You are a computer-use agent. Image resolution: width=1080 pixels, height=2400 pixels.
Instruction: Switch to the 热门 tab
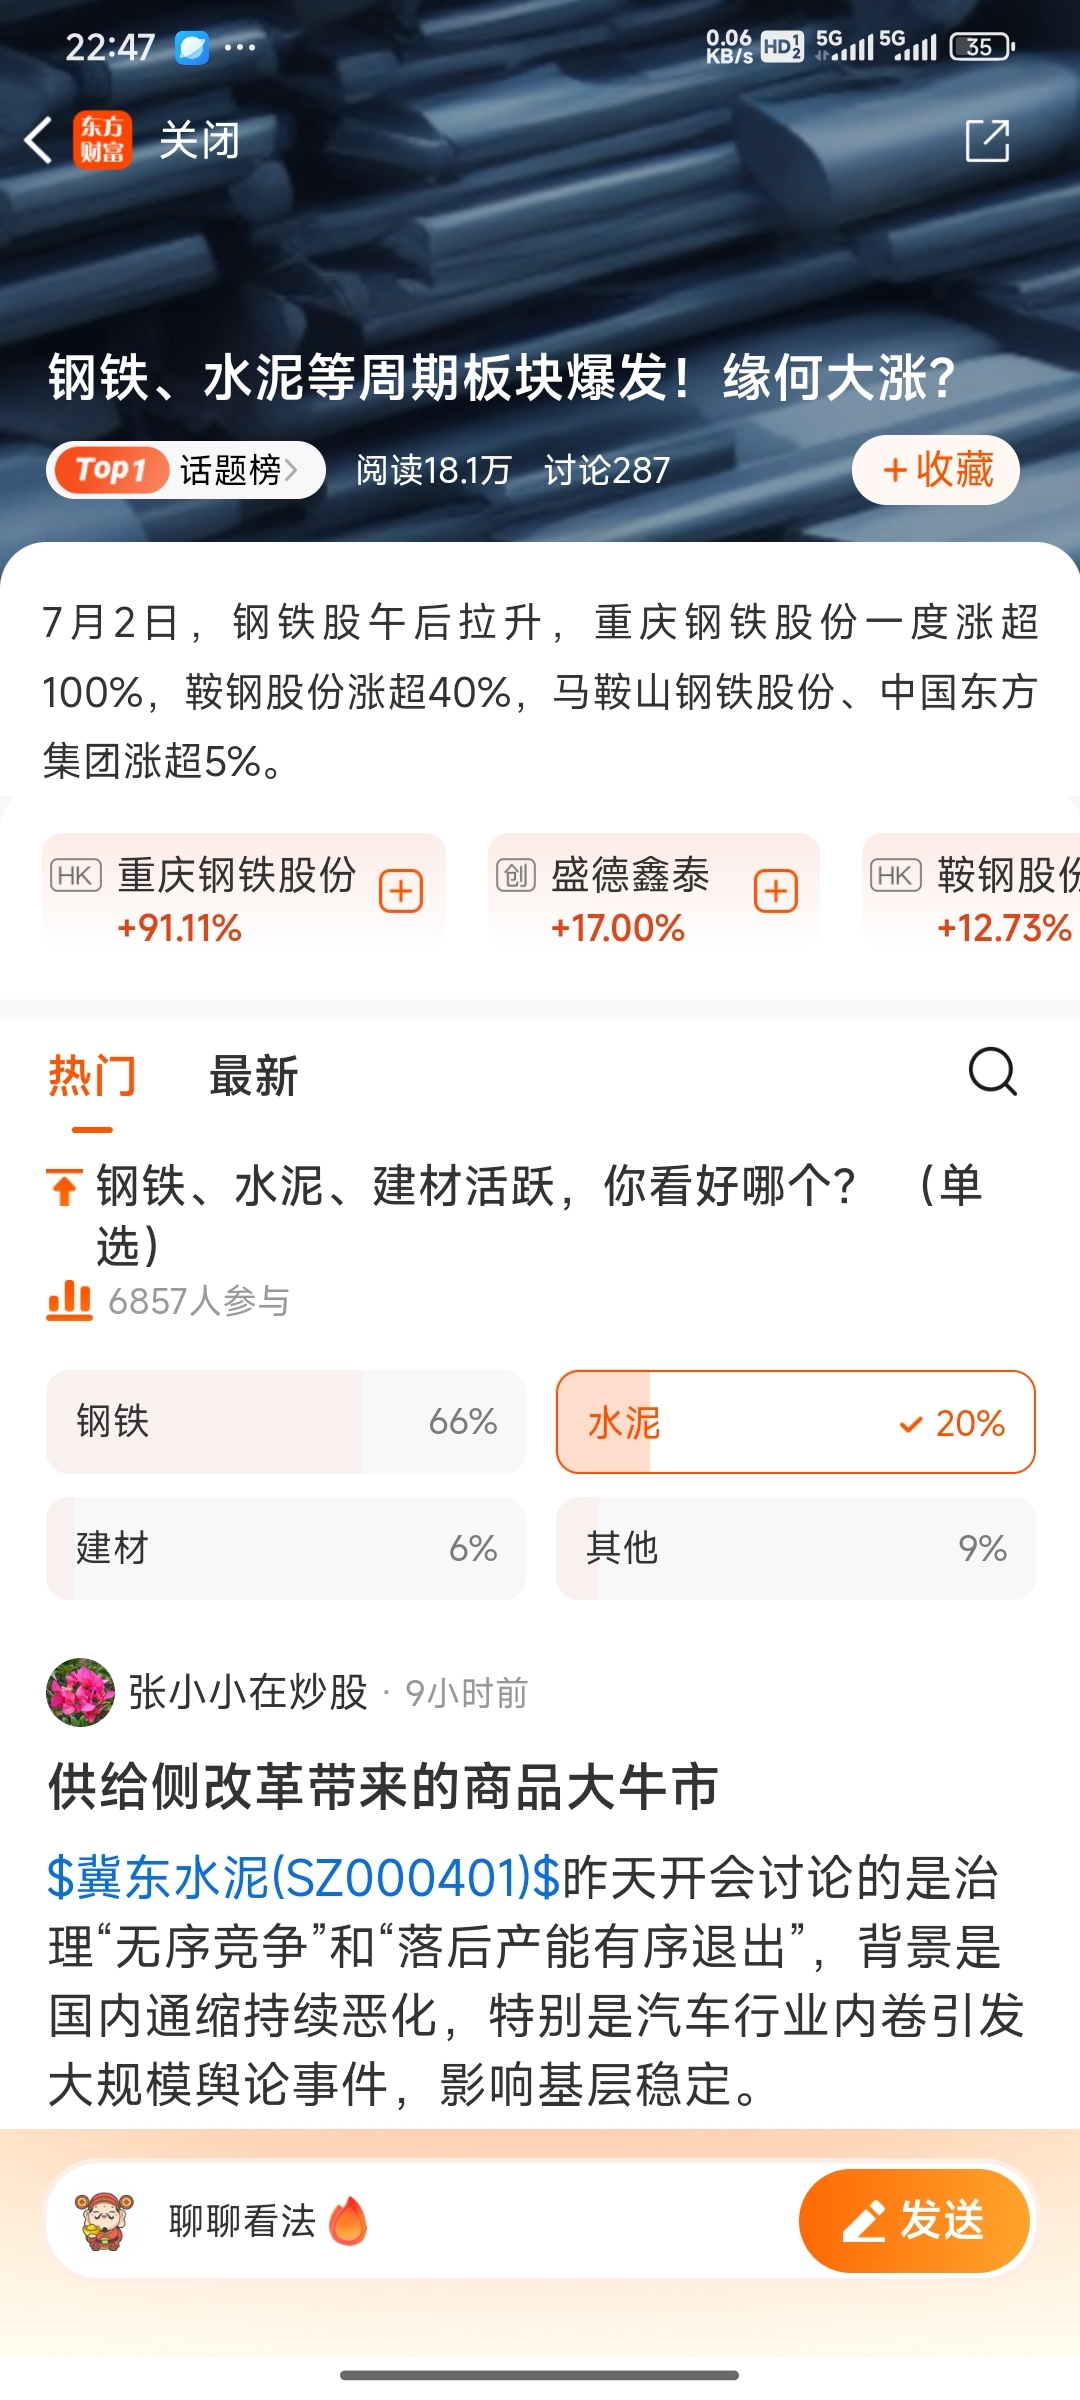point(92,1076)
